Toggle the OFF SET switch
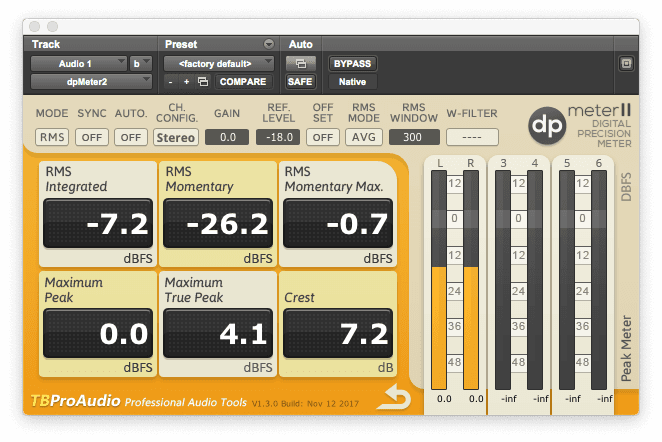Viewport: 662px width, 442px height. coord(322,137)
